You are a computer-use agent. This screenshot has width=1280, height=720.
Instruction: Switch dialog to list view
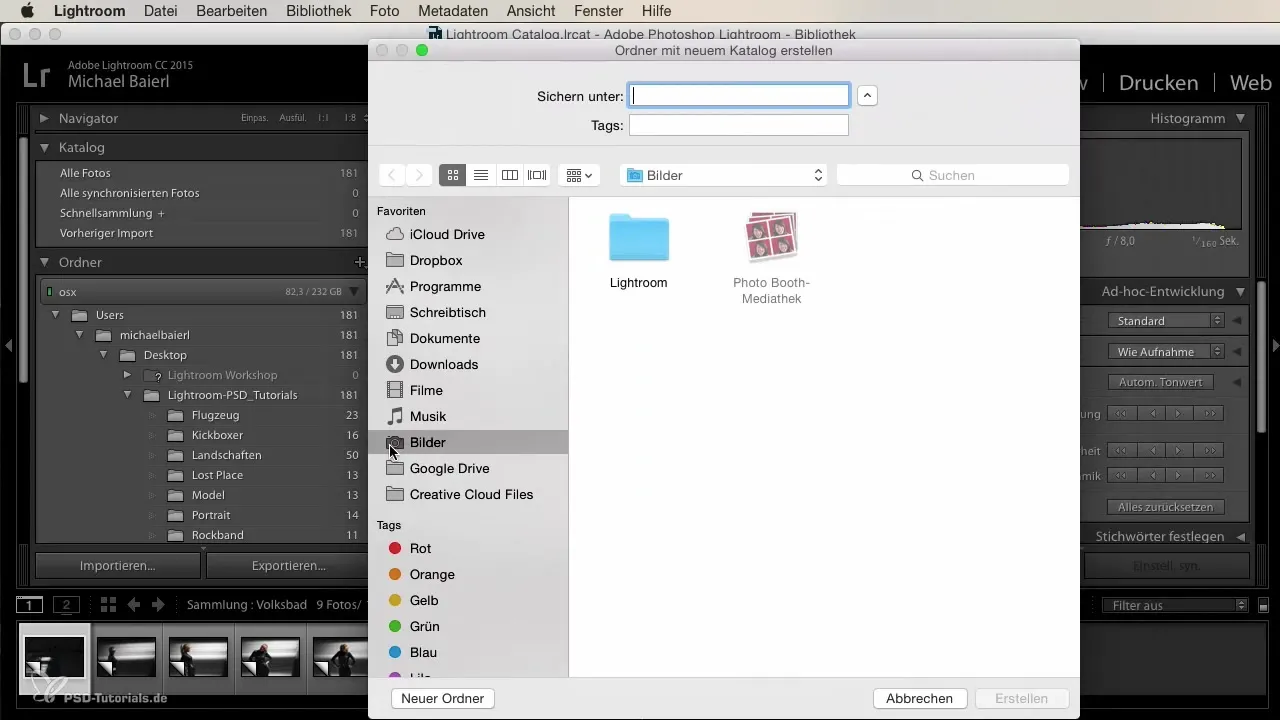click(x=481, y=175)
